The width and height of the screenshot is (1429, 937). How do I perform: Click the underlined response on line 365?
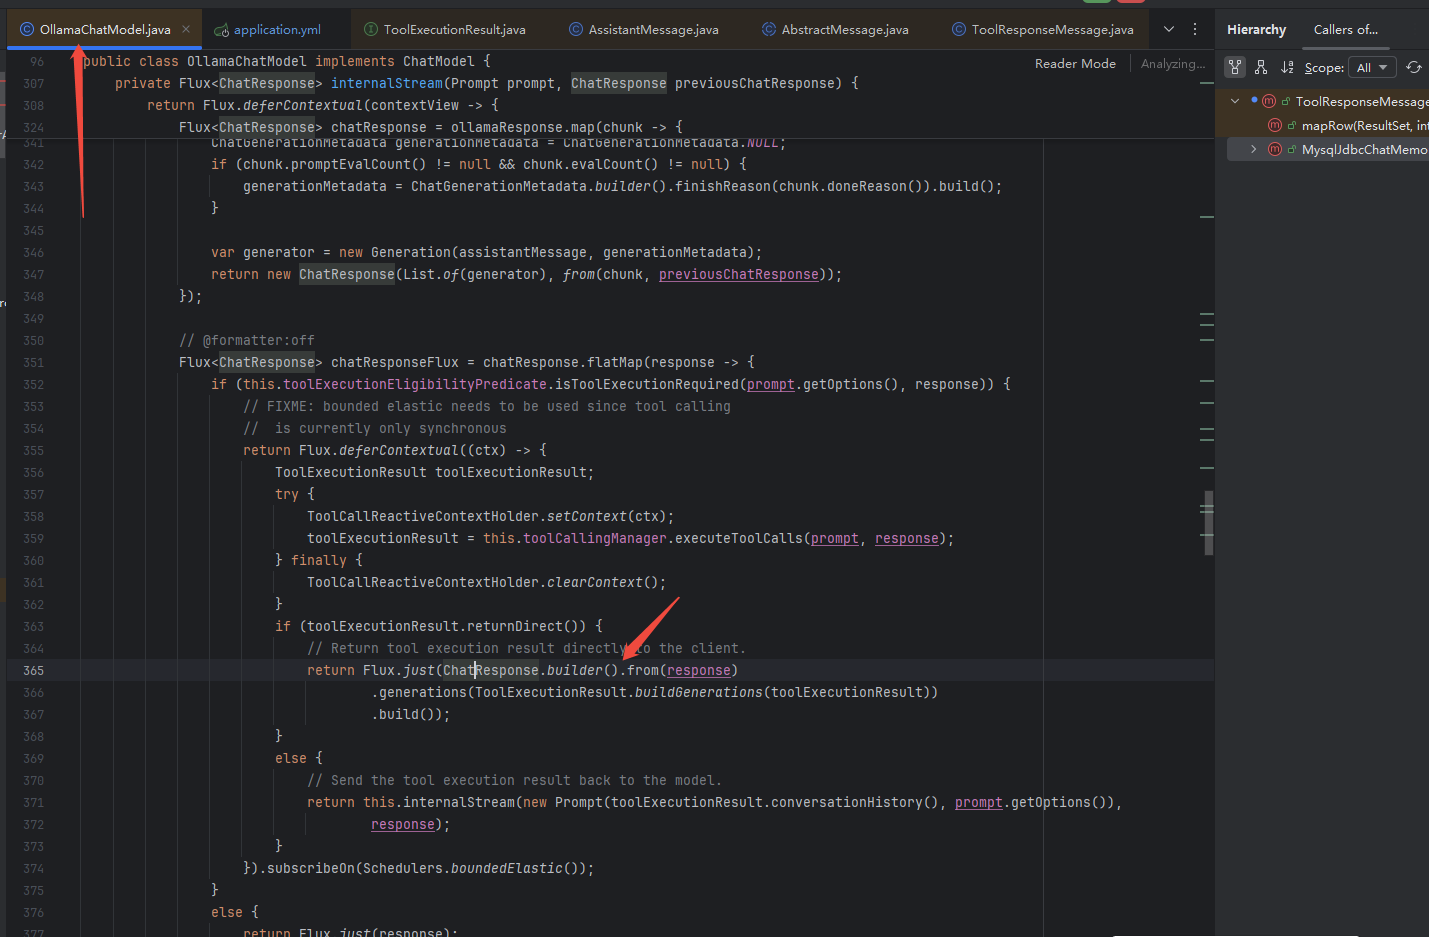[698, 670]
